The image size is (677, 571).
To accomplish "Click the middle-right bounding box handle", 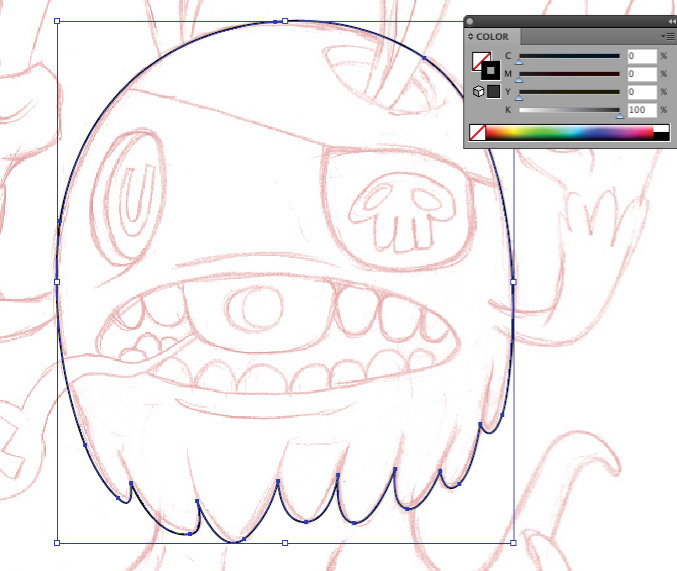I will [513, 282].
